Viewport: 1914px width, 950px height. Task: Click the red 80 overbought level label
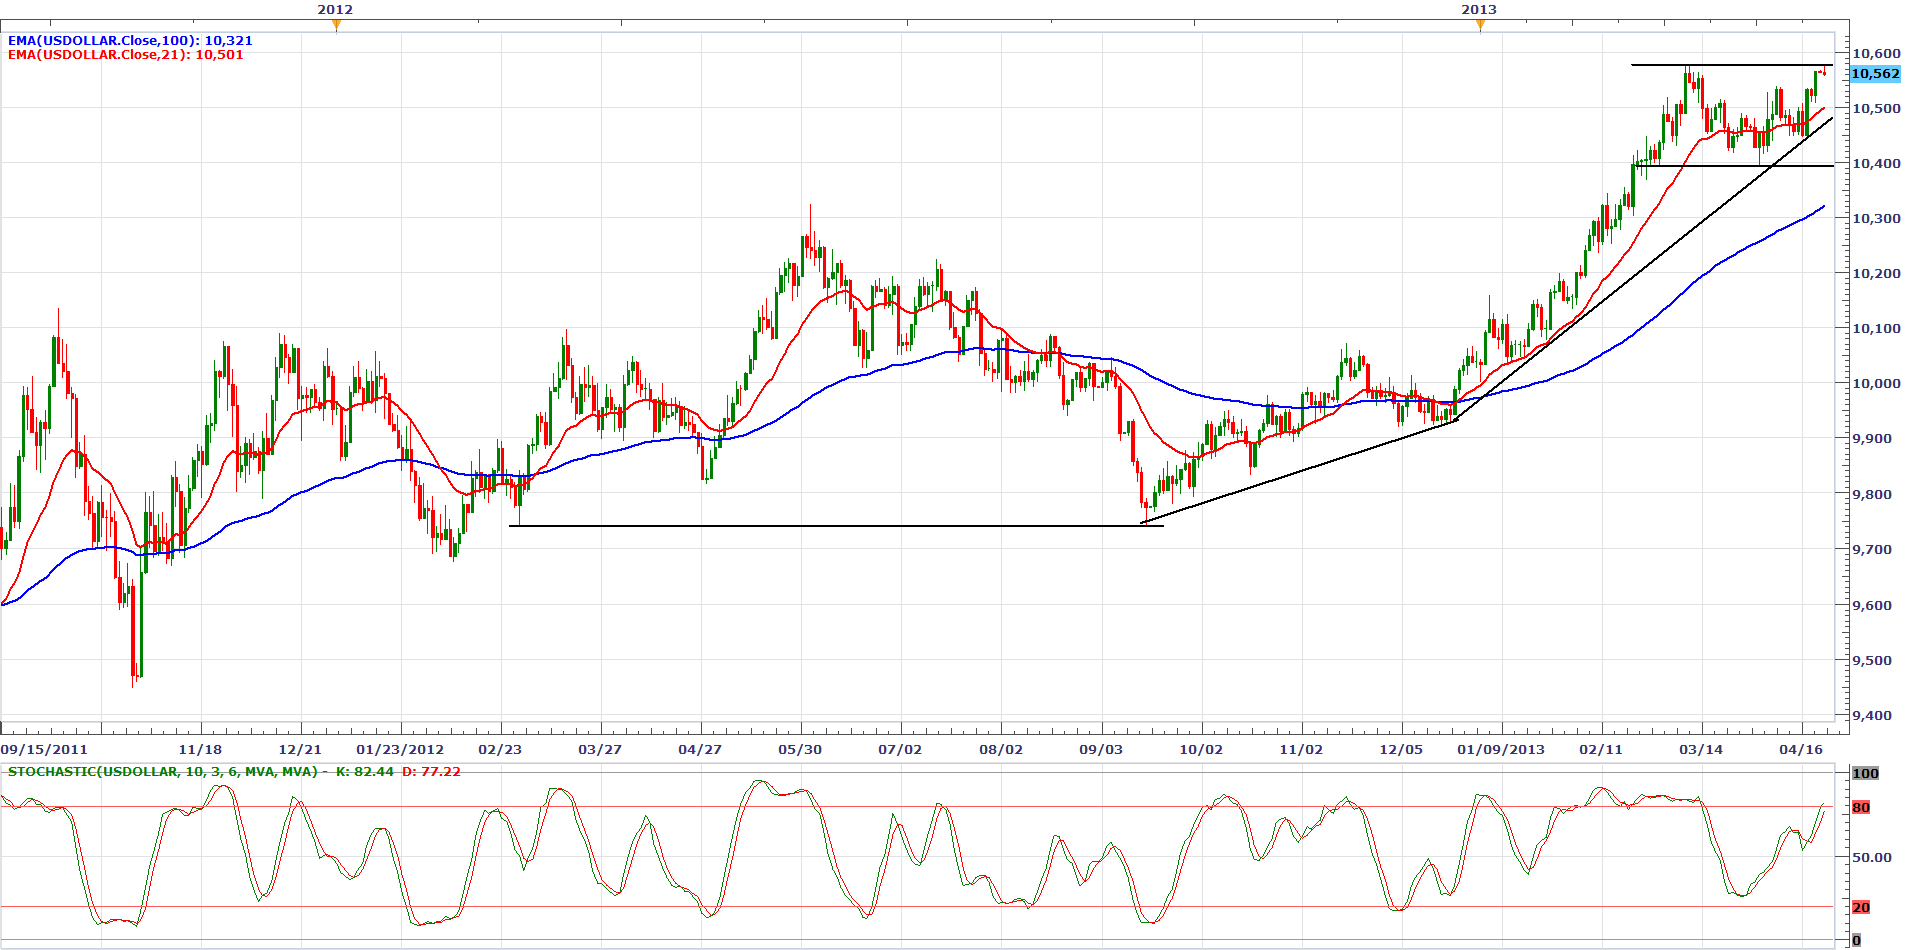tap(1861, 808)
